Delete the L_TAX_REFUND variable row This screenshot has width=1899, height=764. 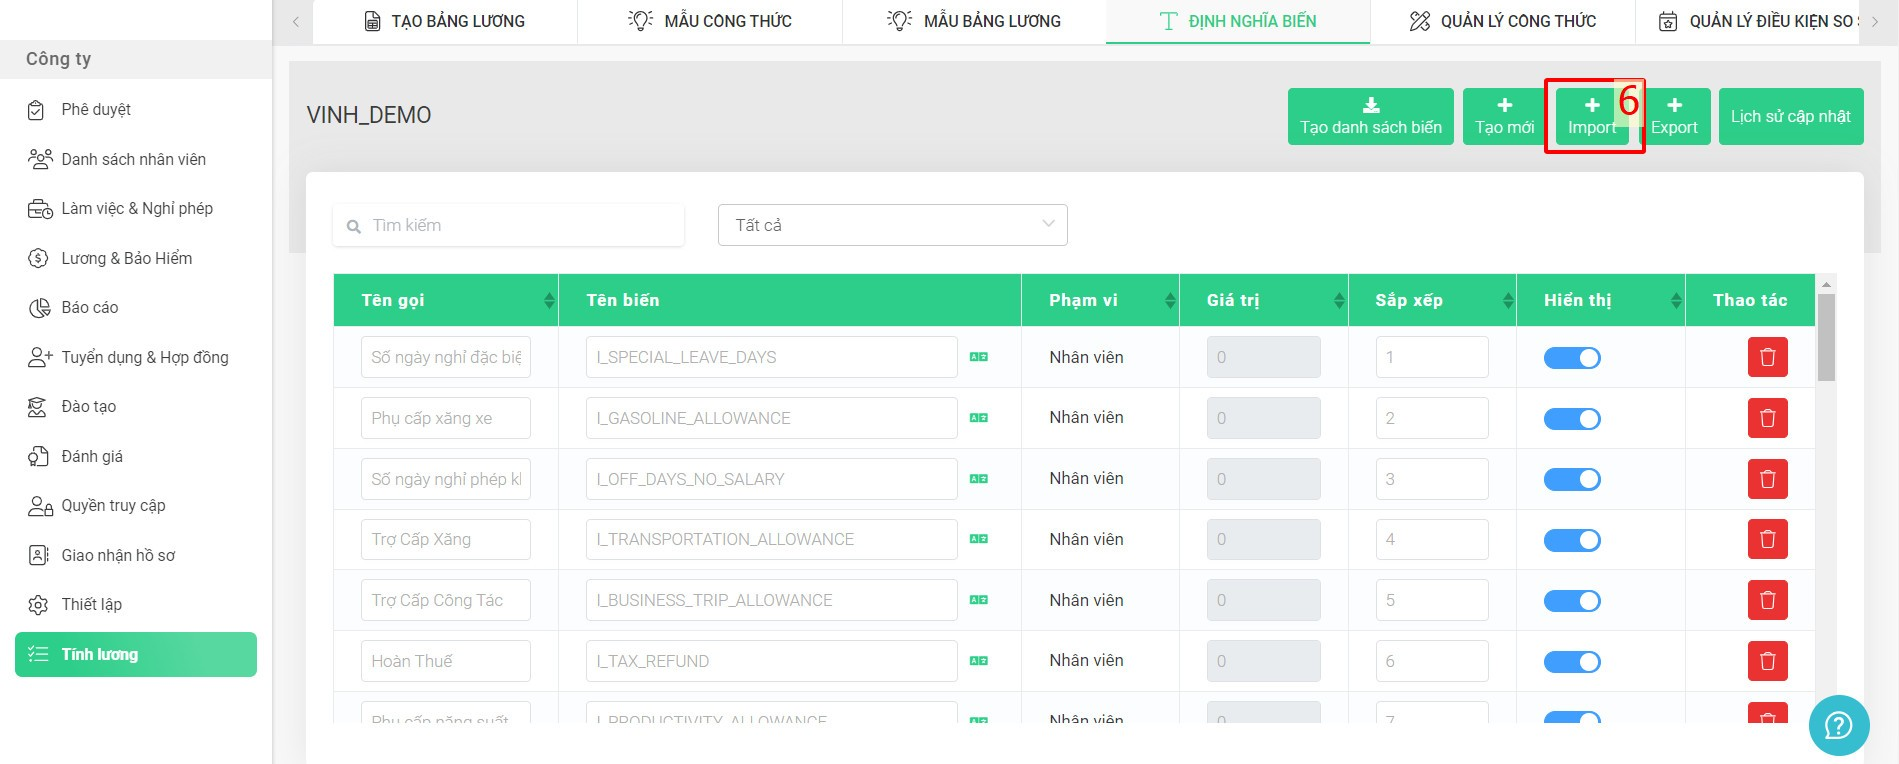click(1767, 661)
